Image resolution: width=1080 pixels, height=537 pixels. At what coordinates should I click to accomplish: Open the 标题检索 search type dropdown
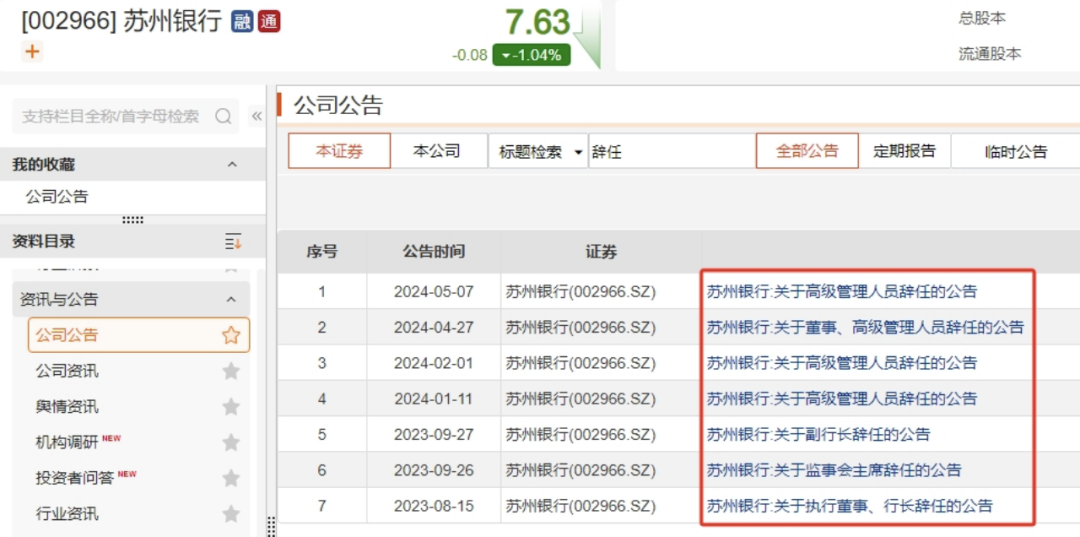pos(537,151)
